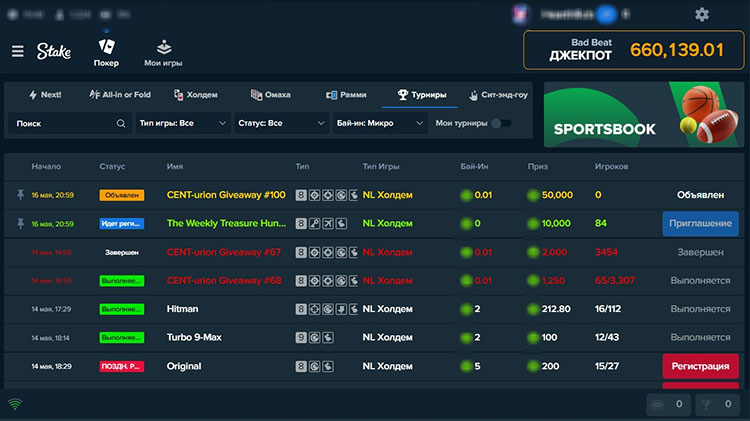
Task: Open the Hitman tournament
Action: [182, 309]
